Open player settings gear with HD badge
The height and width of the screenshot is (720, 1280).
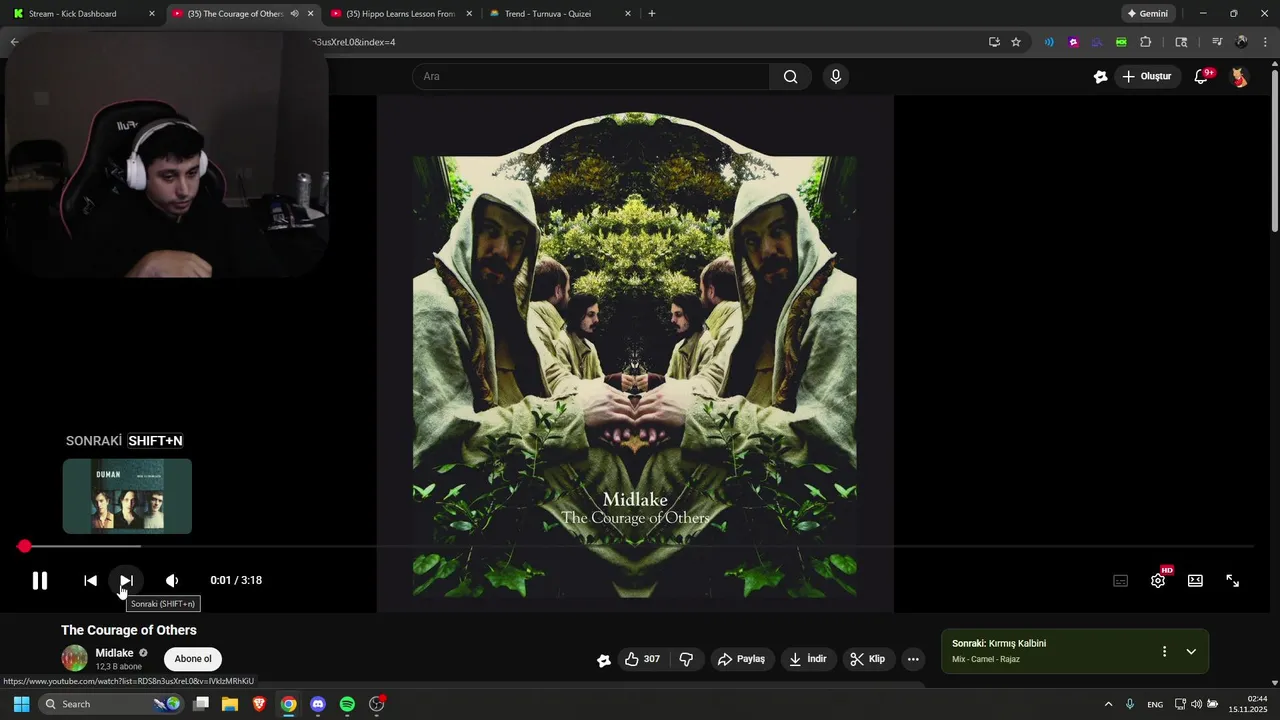[1158, 580]
